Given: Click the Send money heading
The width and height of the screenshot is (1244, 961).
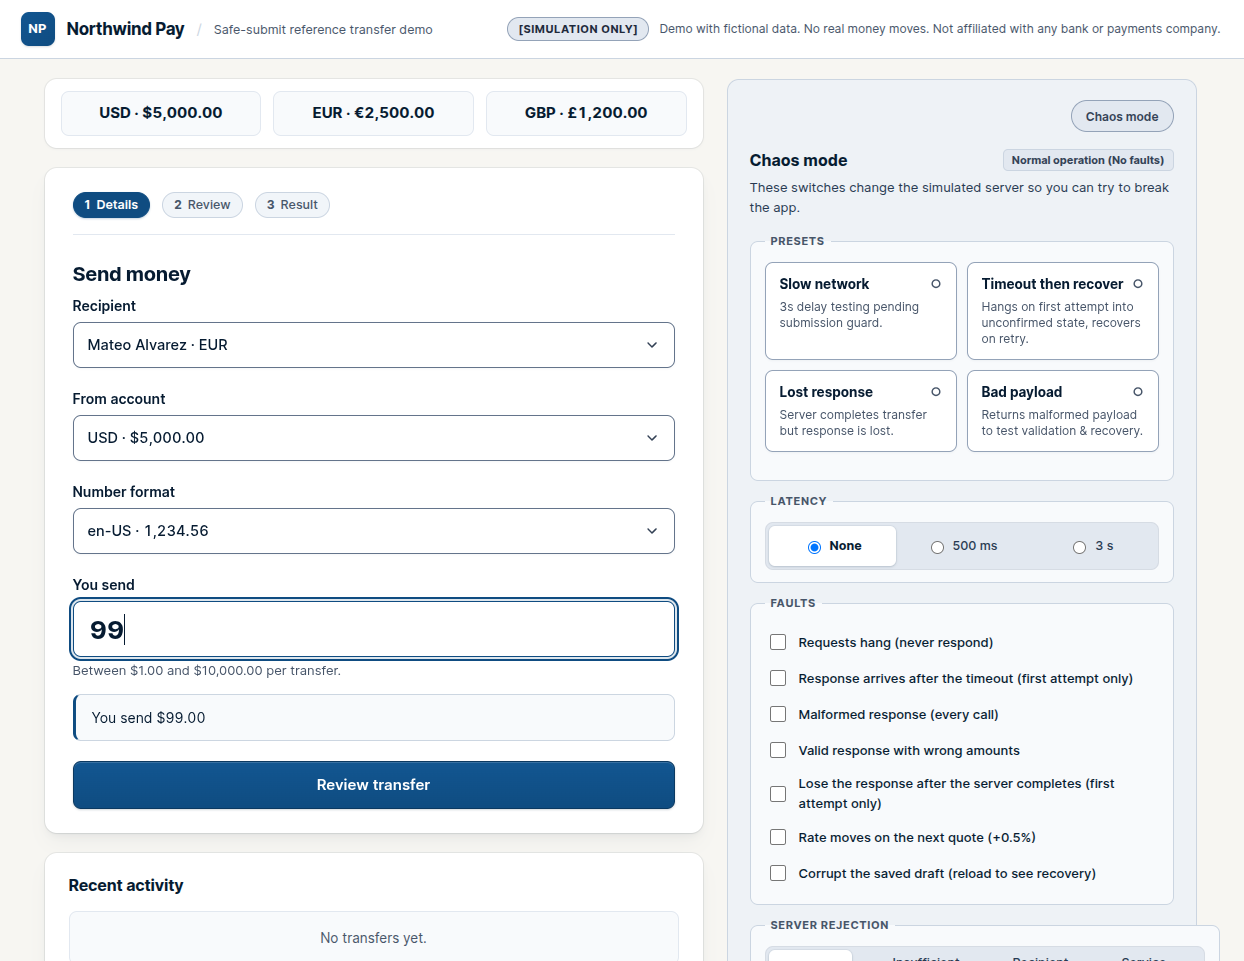Looking at the screenshot, I should [131, 274].
